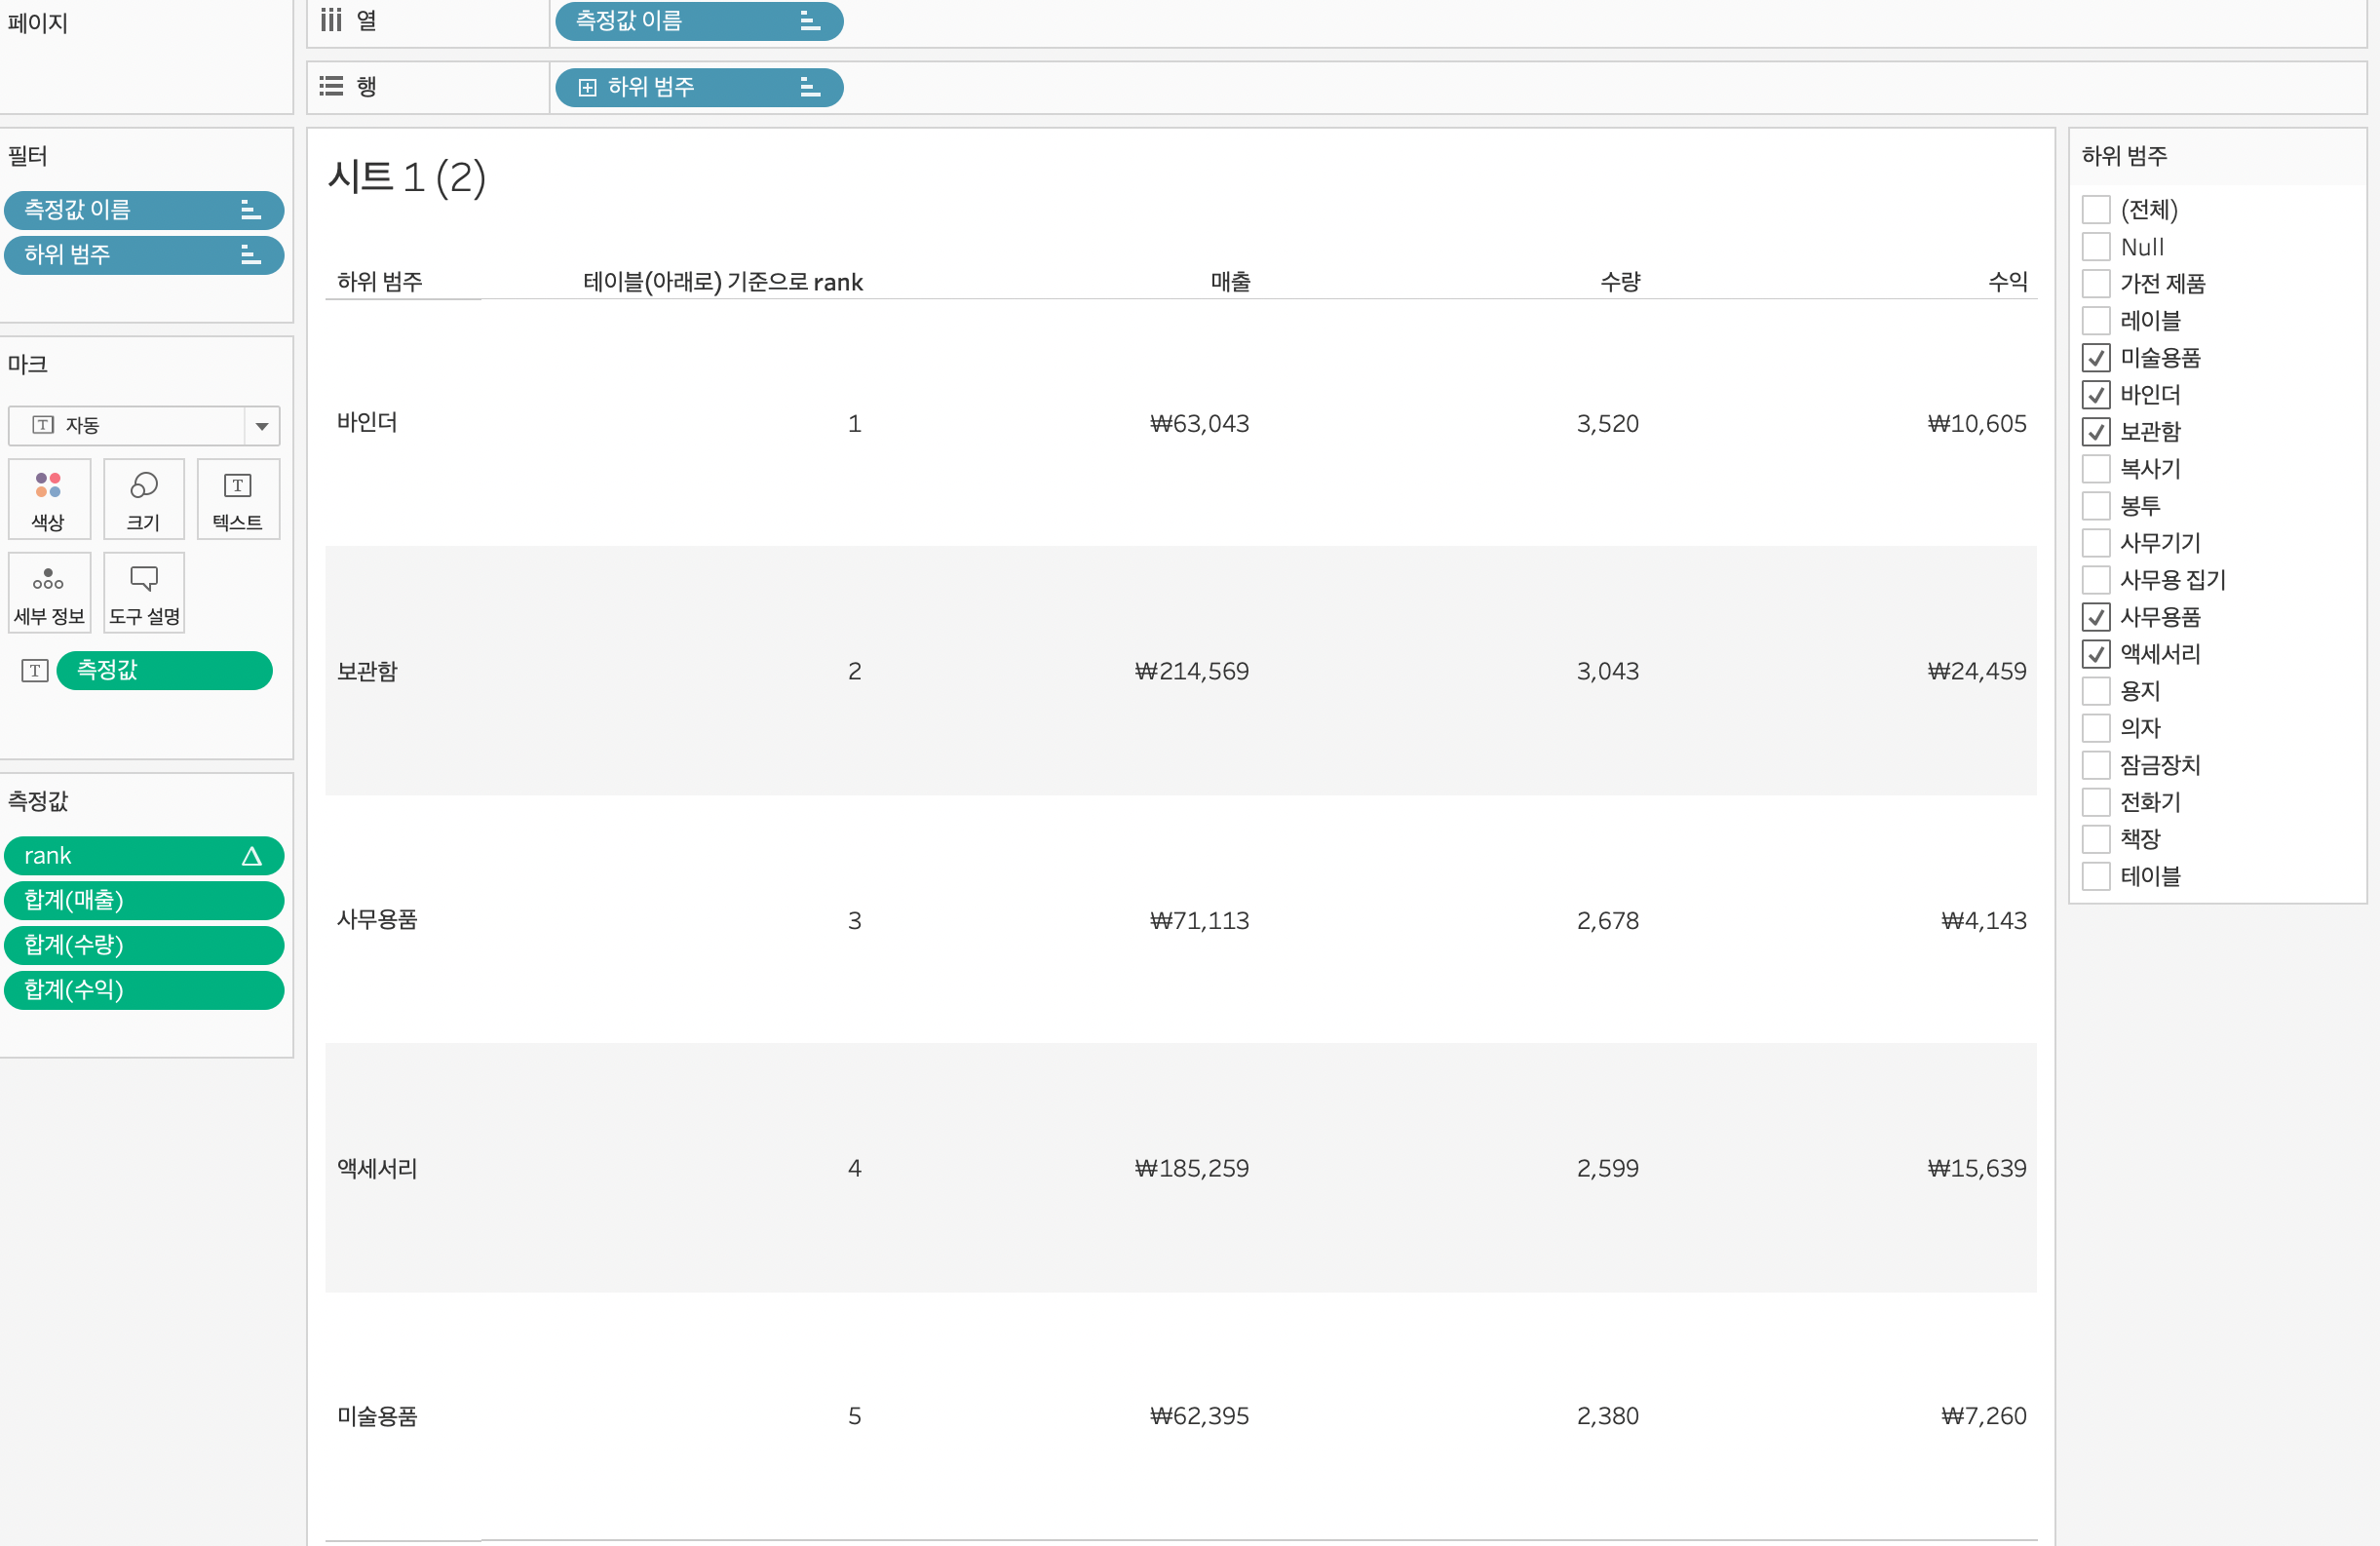Click the 매출 column header
The image size is (2380, 1546).
[1230, 282]
